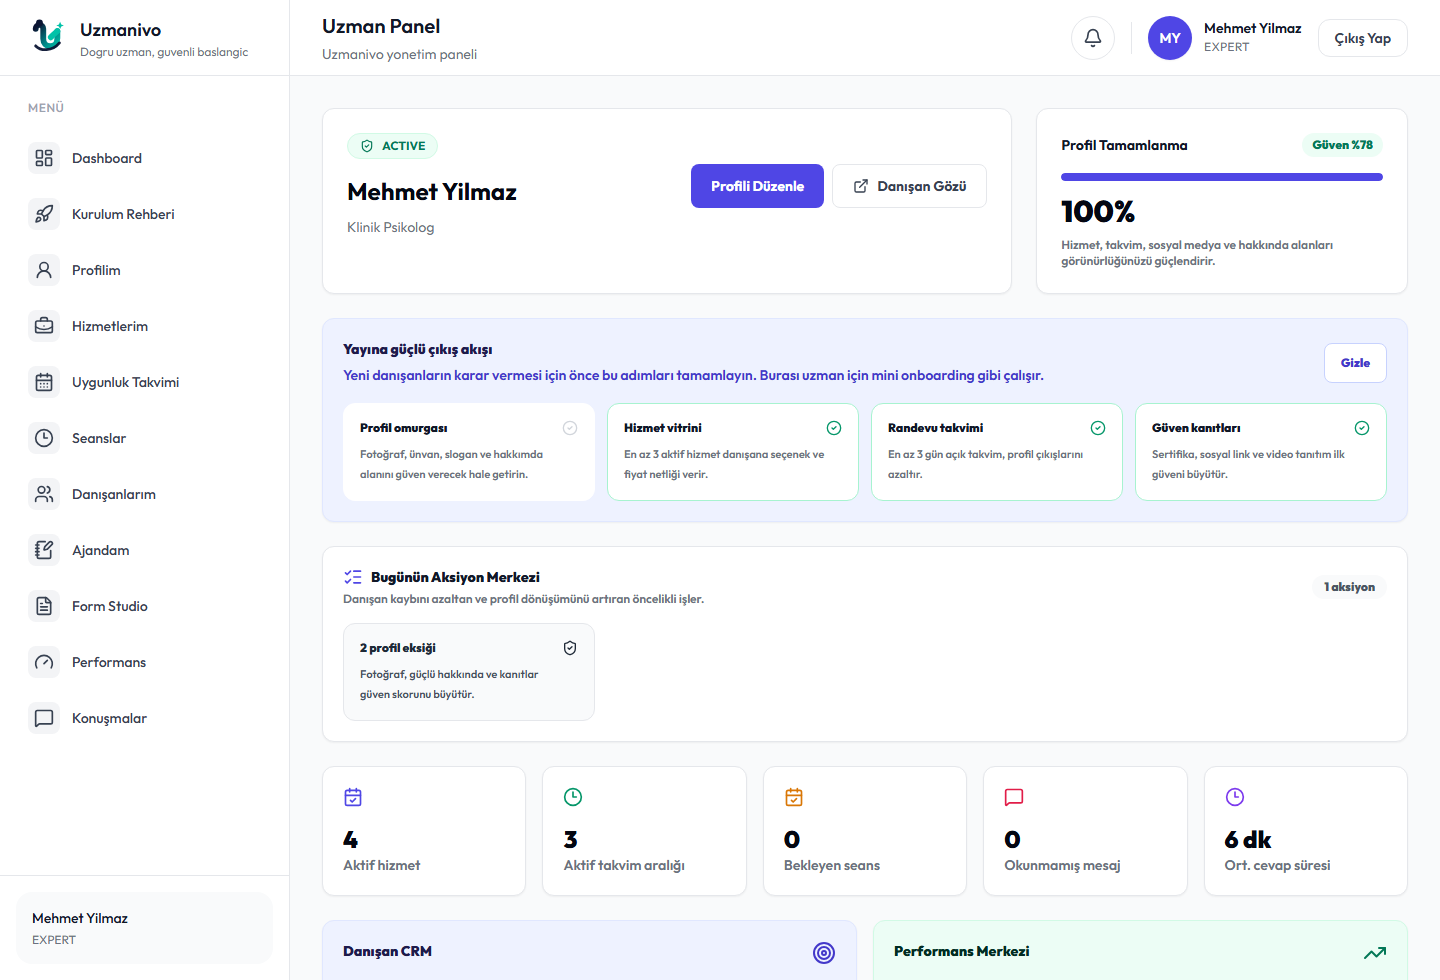1440x980 pixels.
Task: Open the Güven kanıtları step card
Action: tap(1261, 452)
